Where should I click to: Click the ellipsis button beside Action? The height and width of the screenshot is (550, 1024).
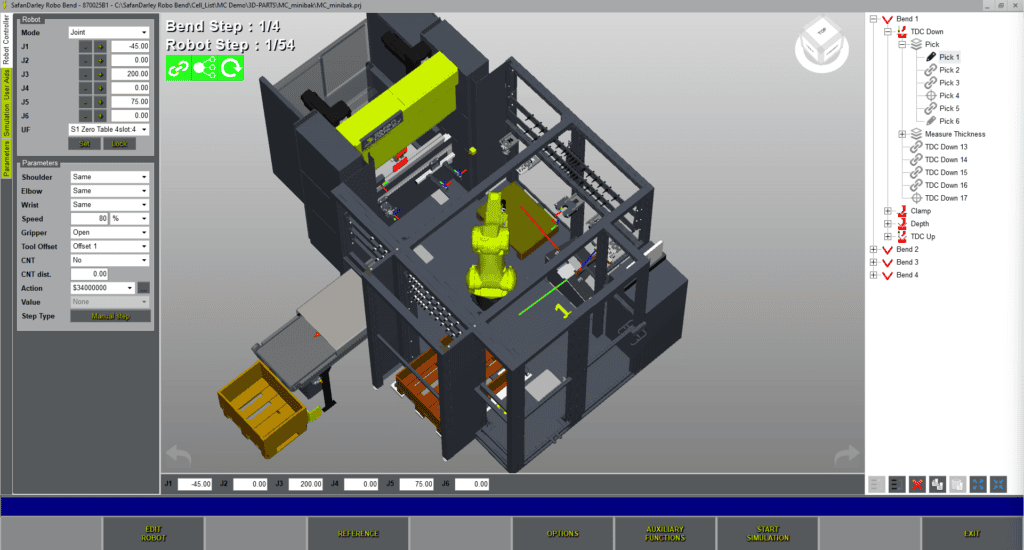coord(144,288)
